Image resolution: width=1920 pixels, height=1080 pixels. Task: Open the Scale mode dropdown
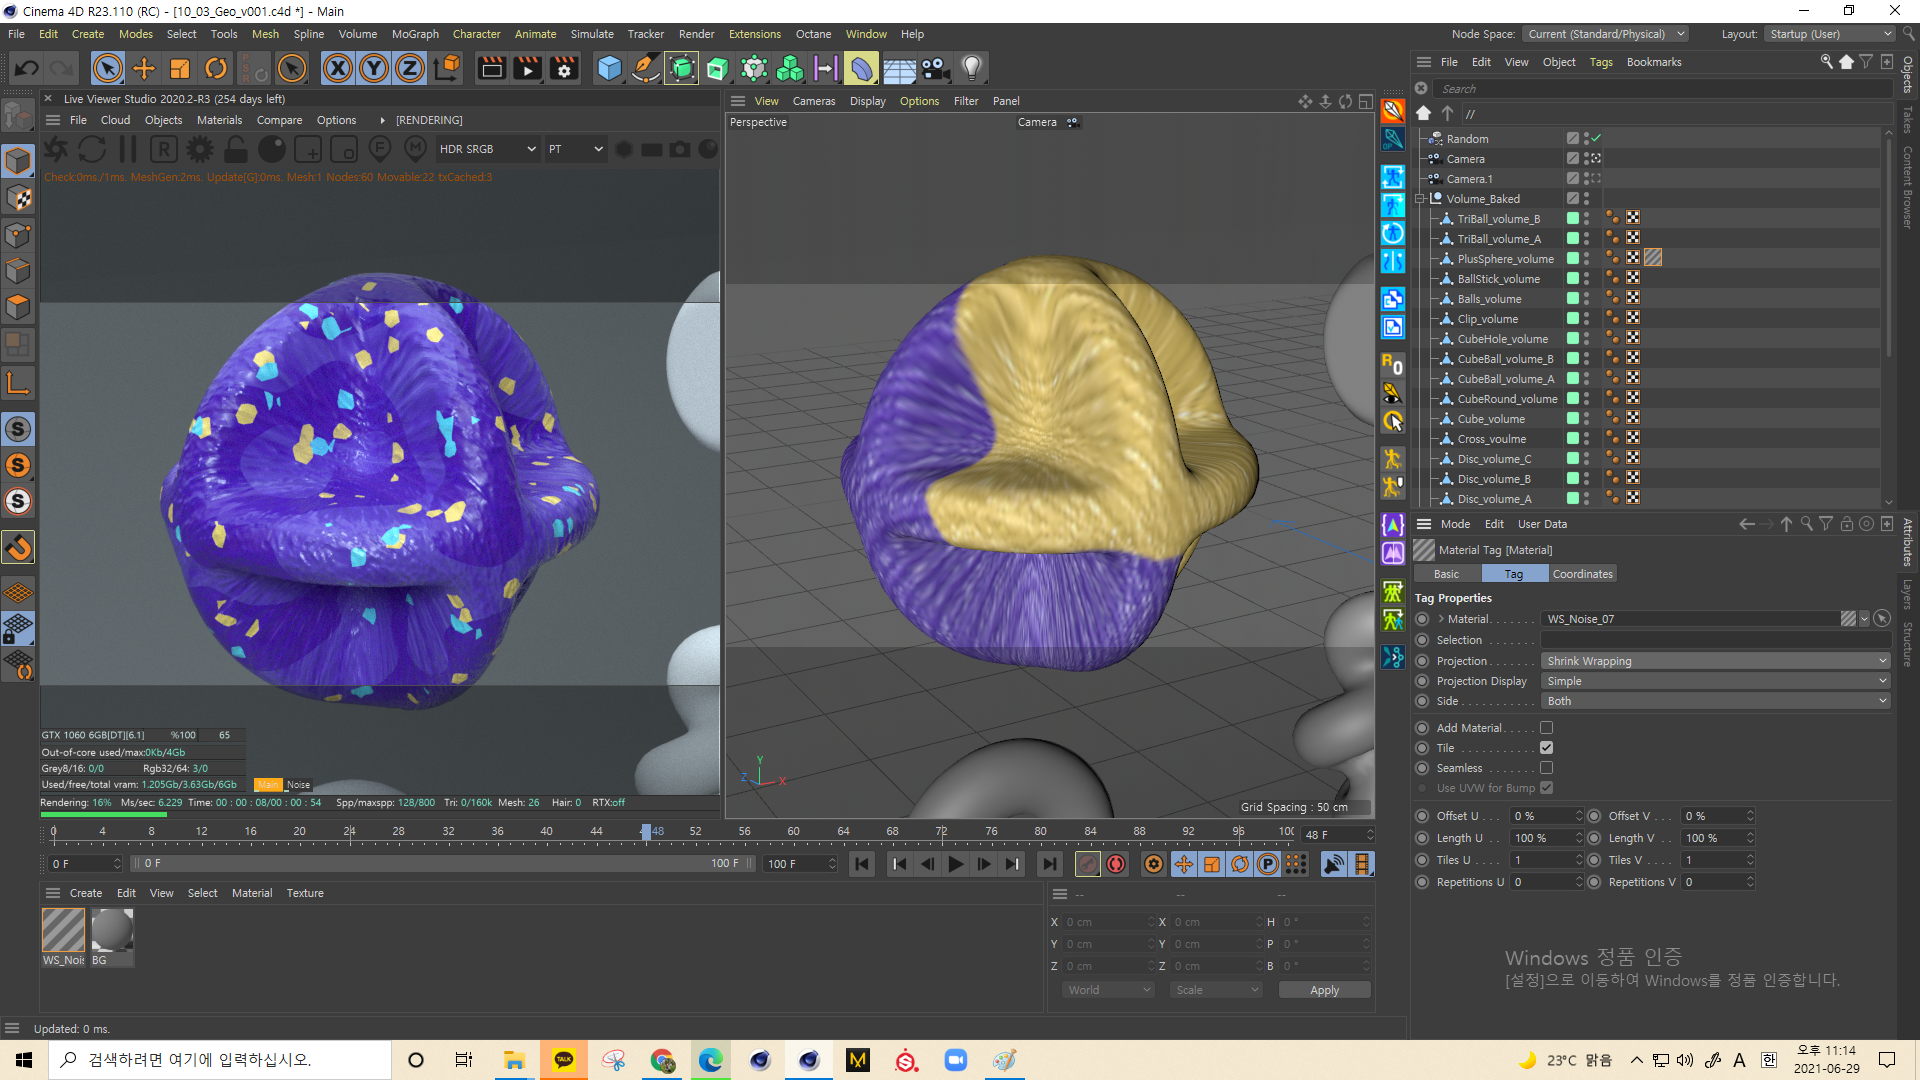1216,990
